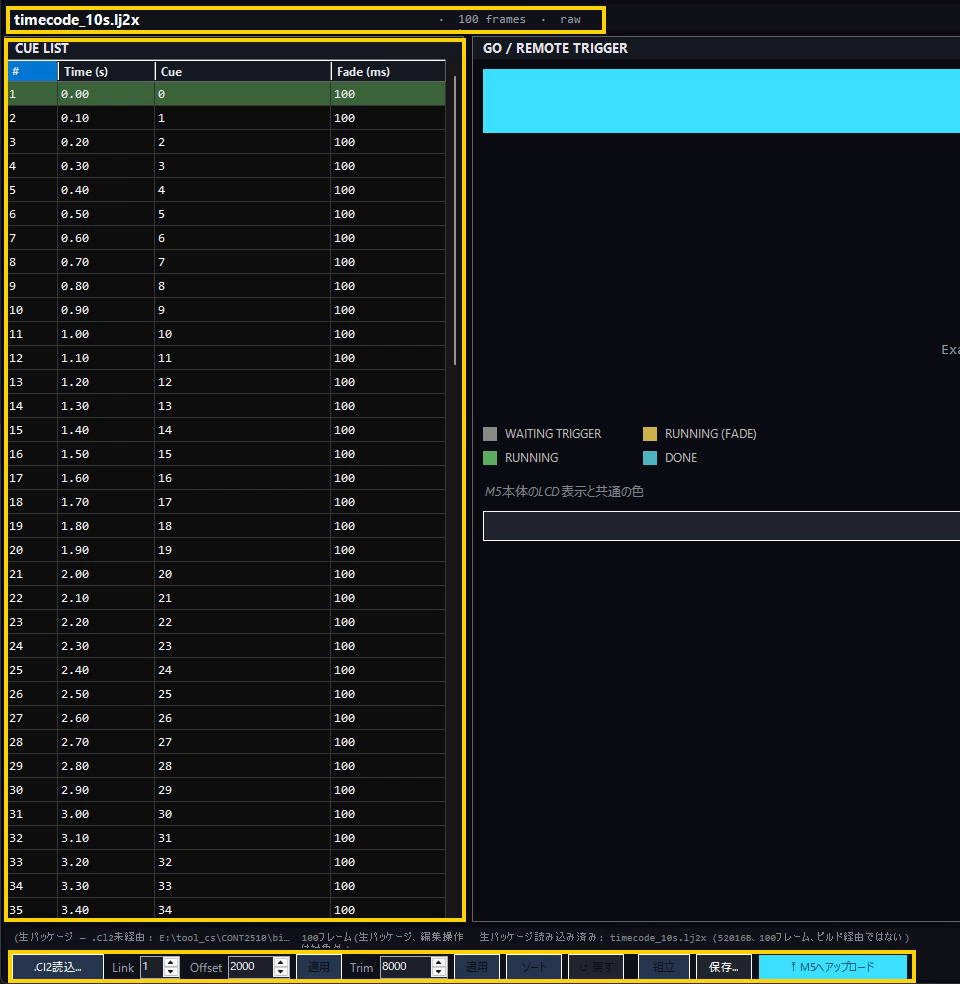Apply the Offset value with 適用

click(318, 967)
